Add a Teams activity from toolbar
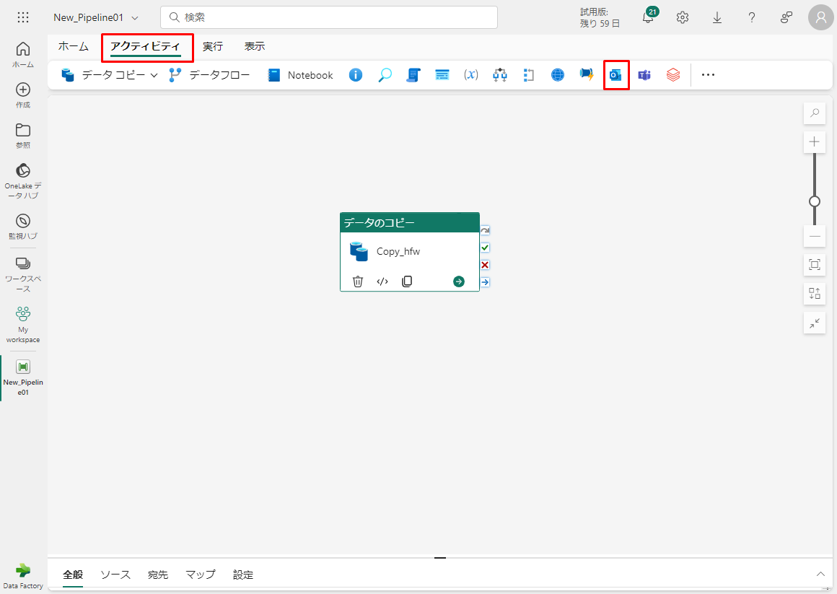This screenshot has width=837, height=594. click(645, 75)
